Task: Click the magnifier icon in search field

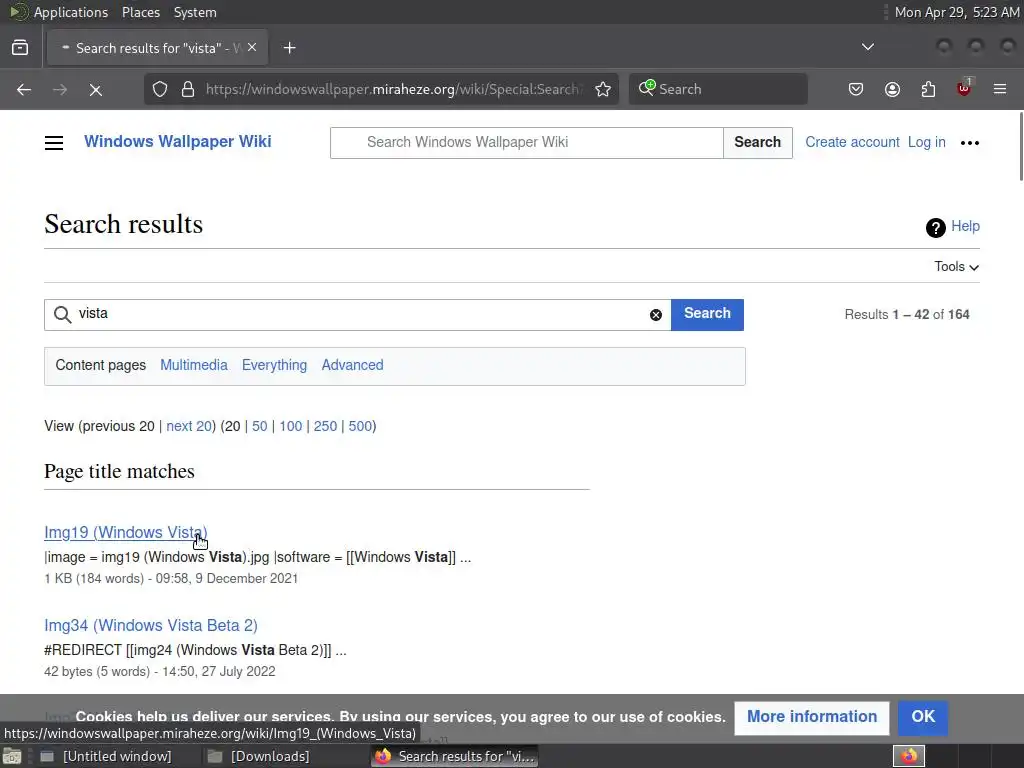Action: (63, 315)
